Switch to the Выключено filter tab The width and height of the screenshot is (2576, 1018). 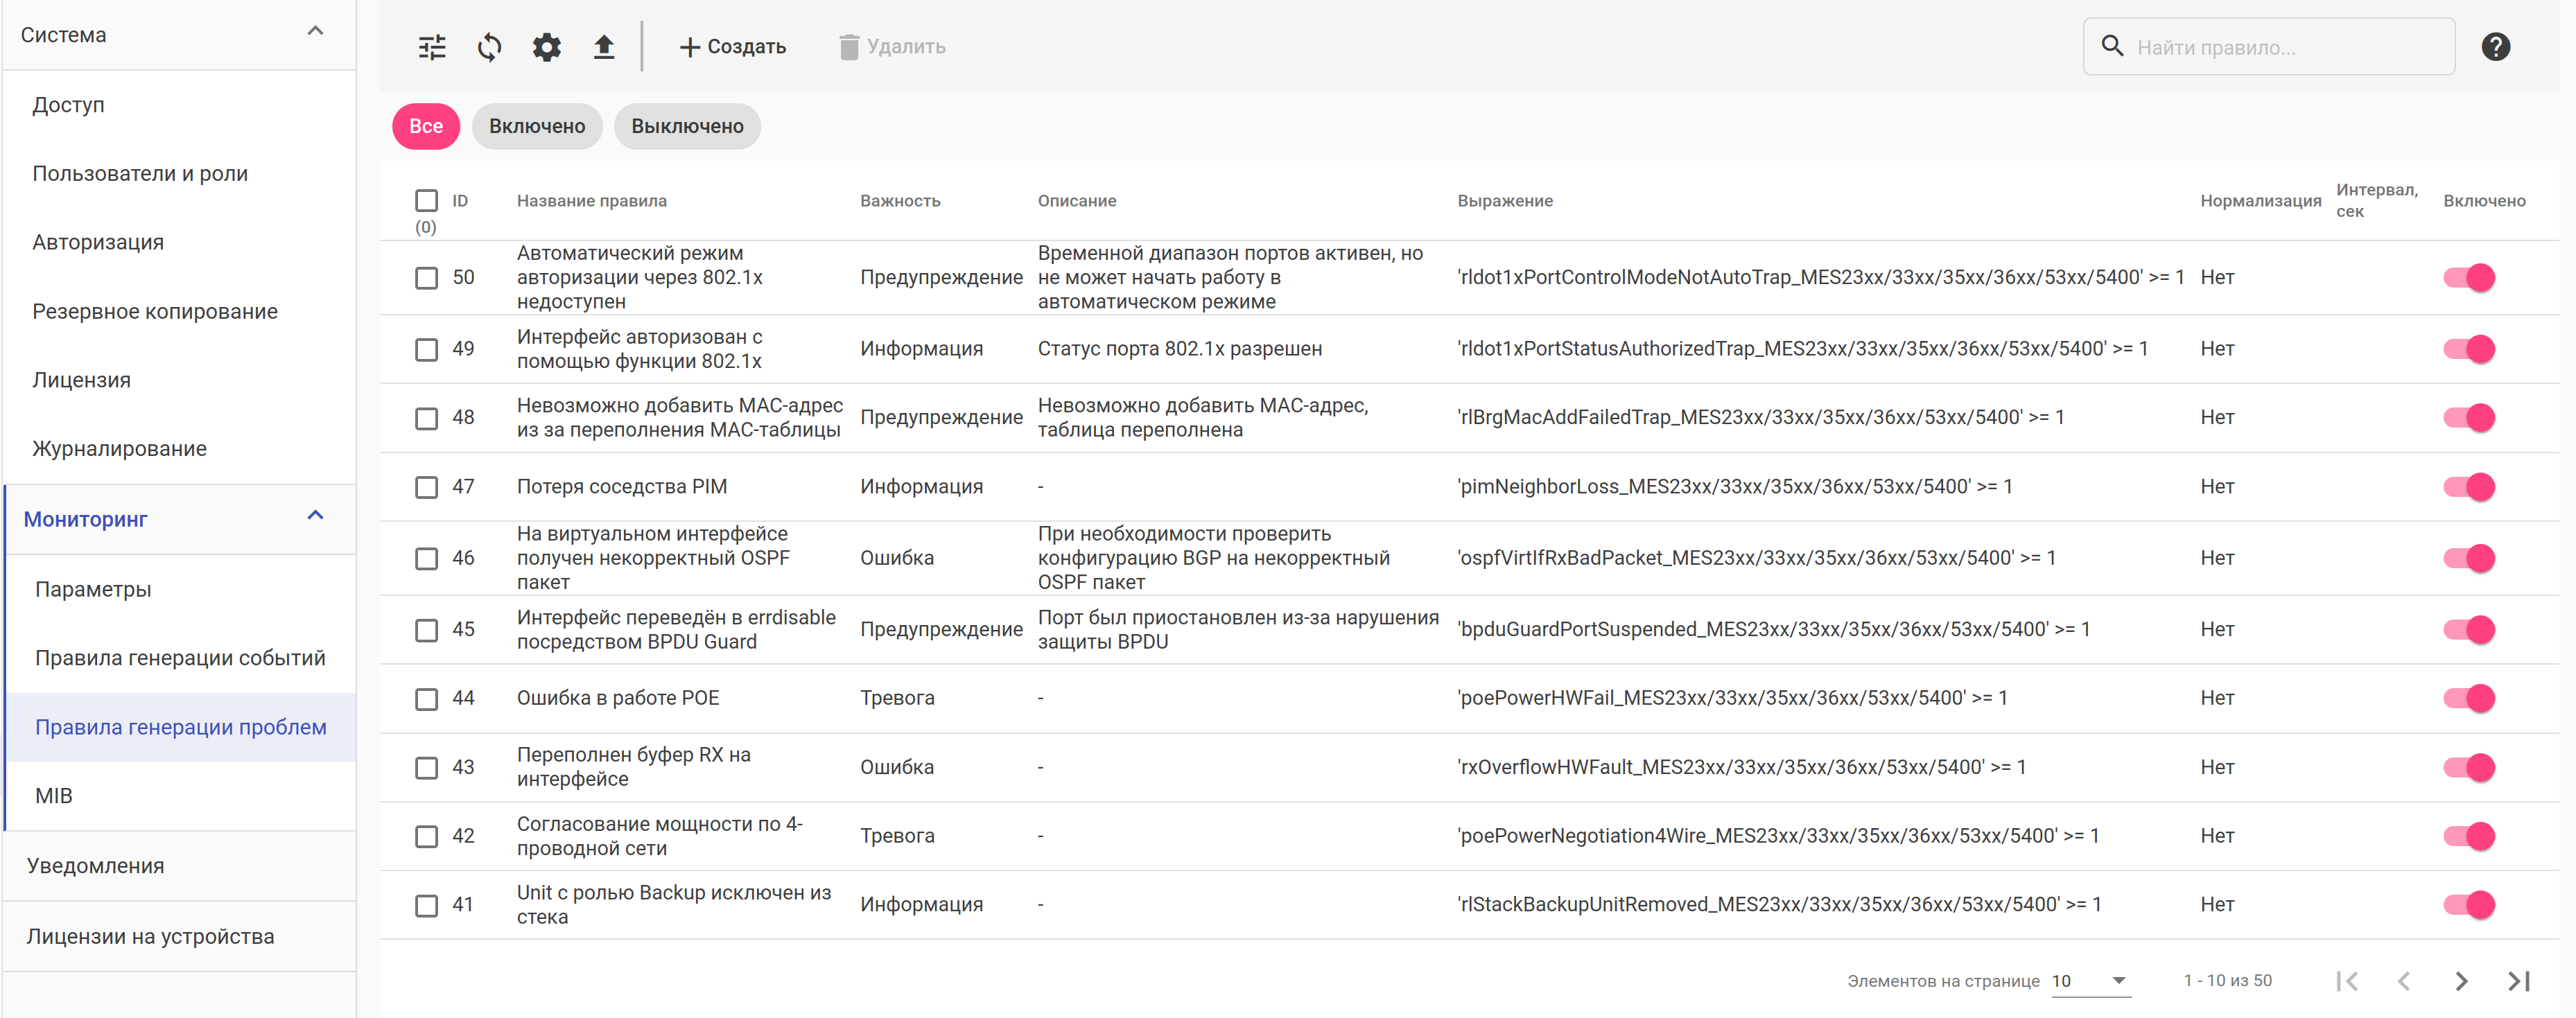pos(687,127)
